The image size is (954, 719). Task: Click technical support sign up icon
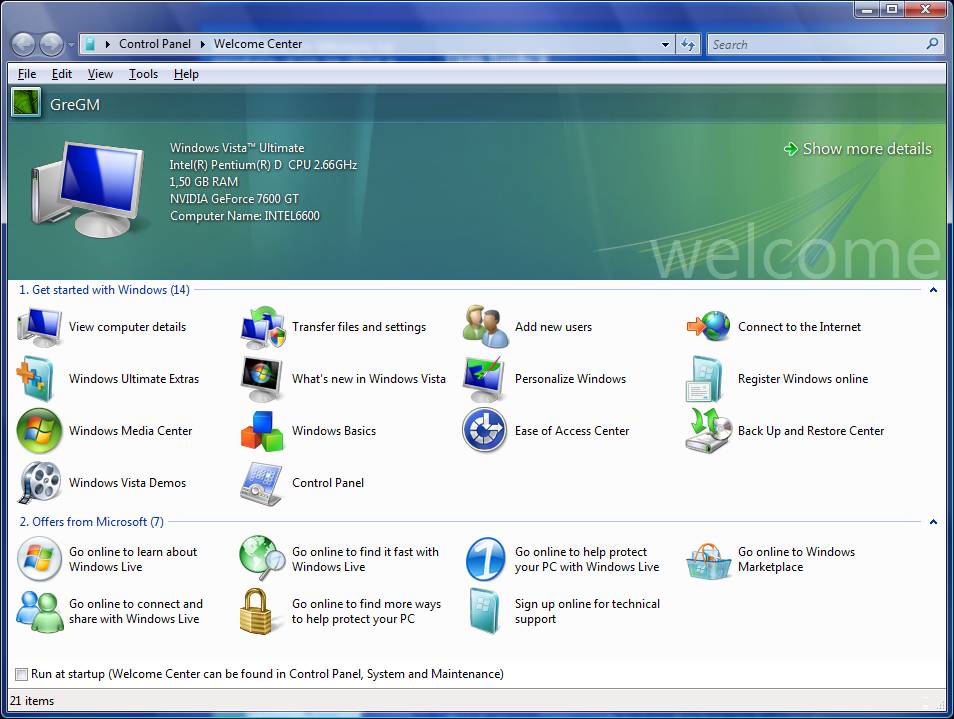485,611
